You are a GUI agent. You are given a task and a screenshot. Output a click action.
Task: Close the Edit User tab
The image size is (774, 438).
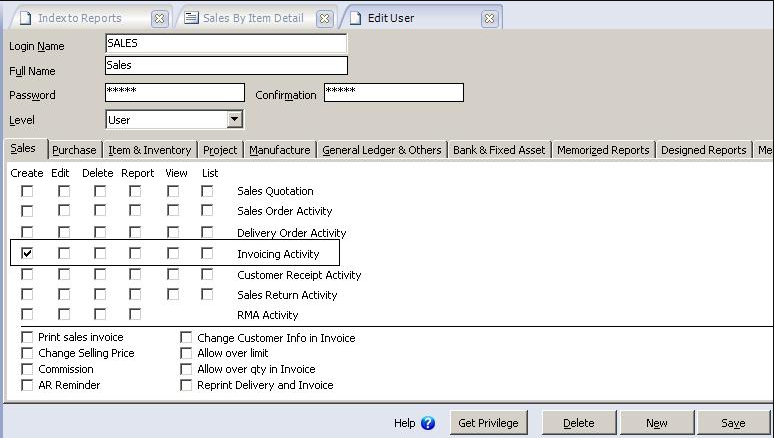point(488,19)
